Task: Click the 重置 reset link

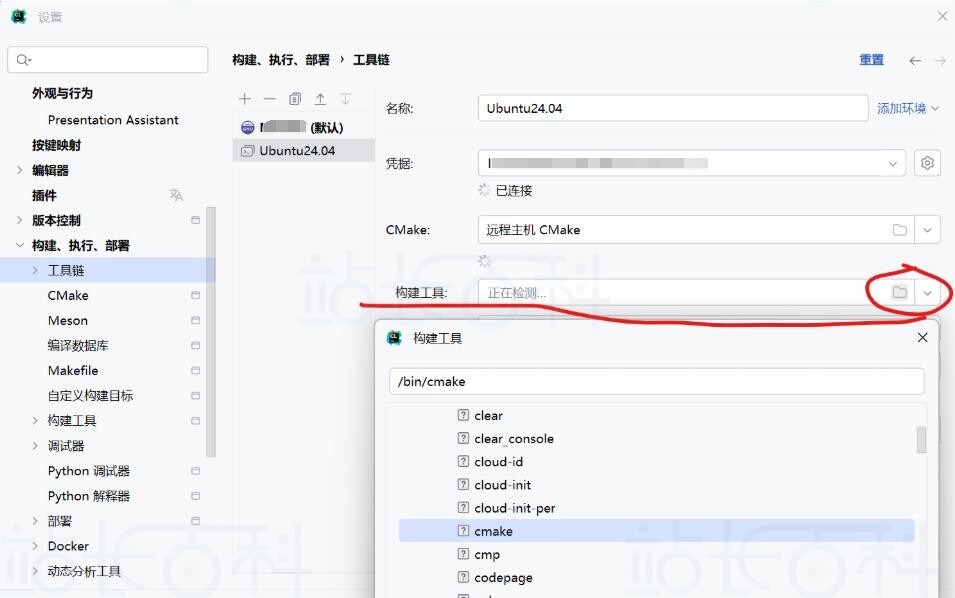Action: pyautogui.click(x=871, y=60)
